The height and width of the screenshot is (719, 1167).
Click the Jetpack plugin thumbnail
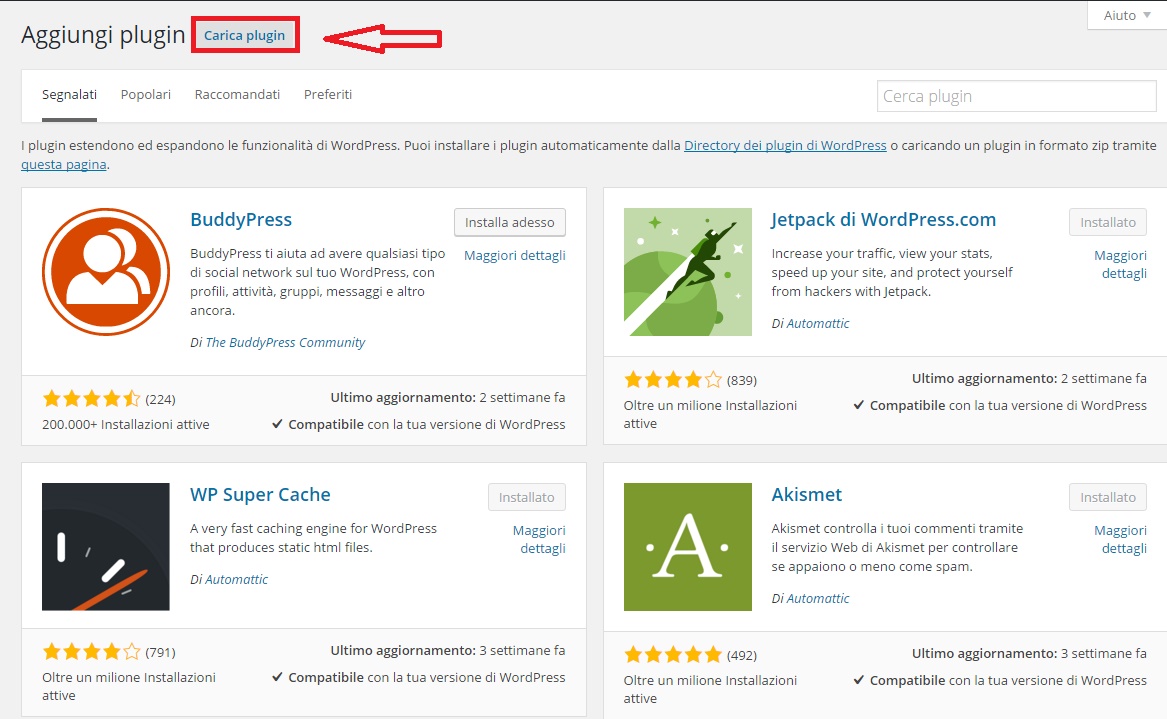[688, 272]
